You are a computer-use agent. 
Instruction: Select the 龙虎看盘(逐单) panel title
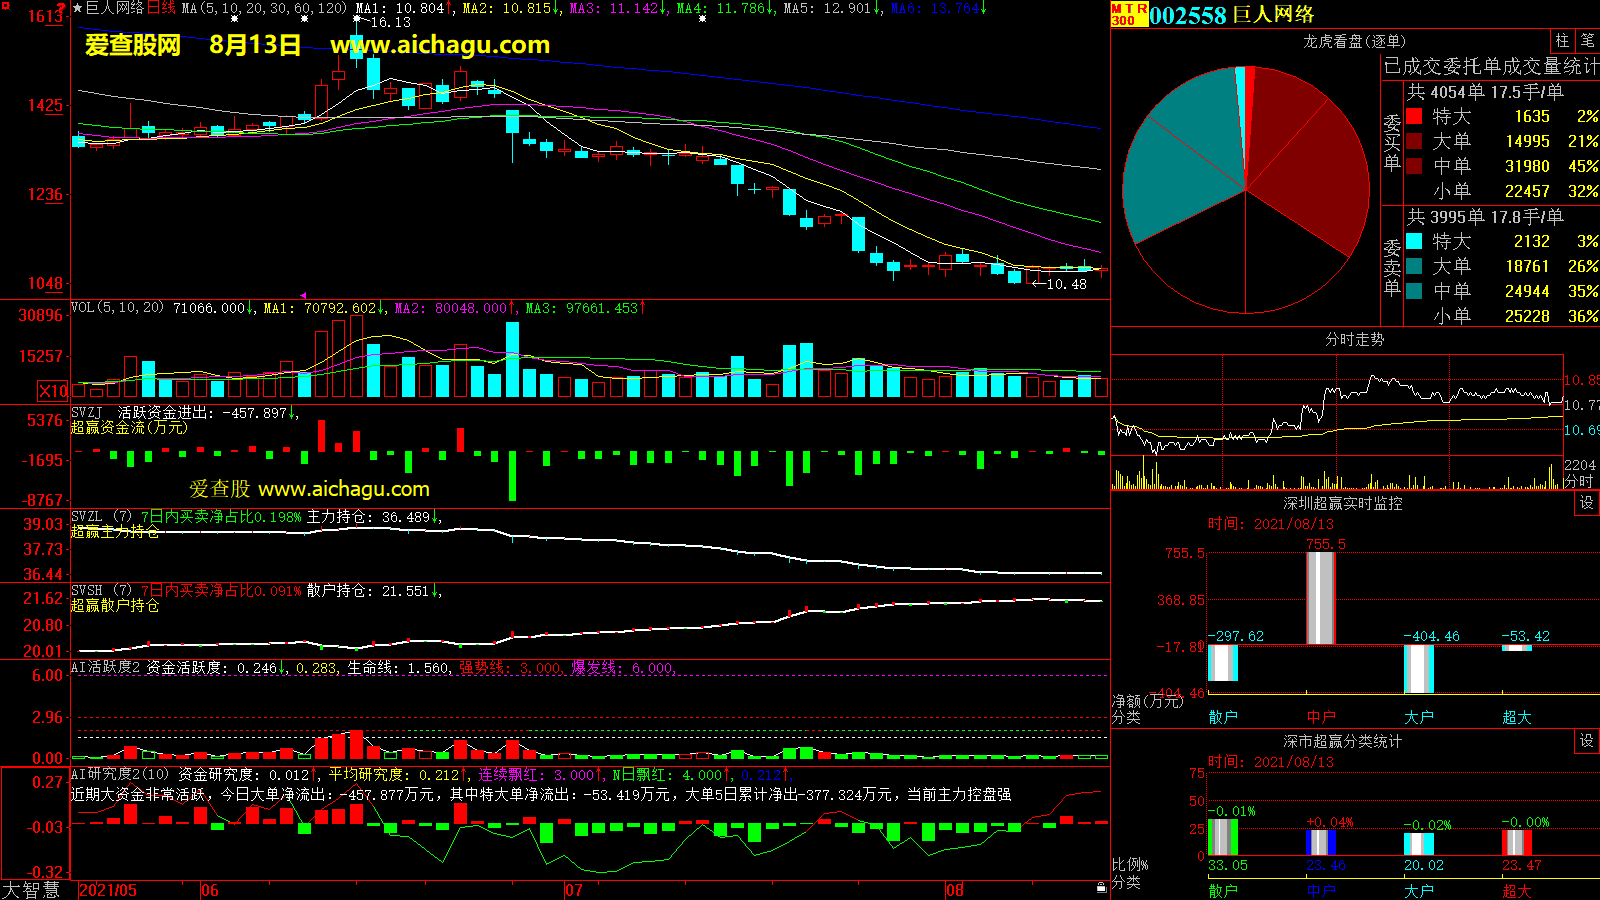click(1354, 41)
